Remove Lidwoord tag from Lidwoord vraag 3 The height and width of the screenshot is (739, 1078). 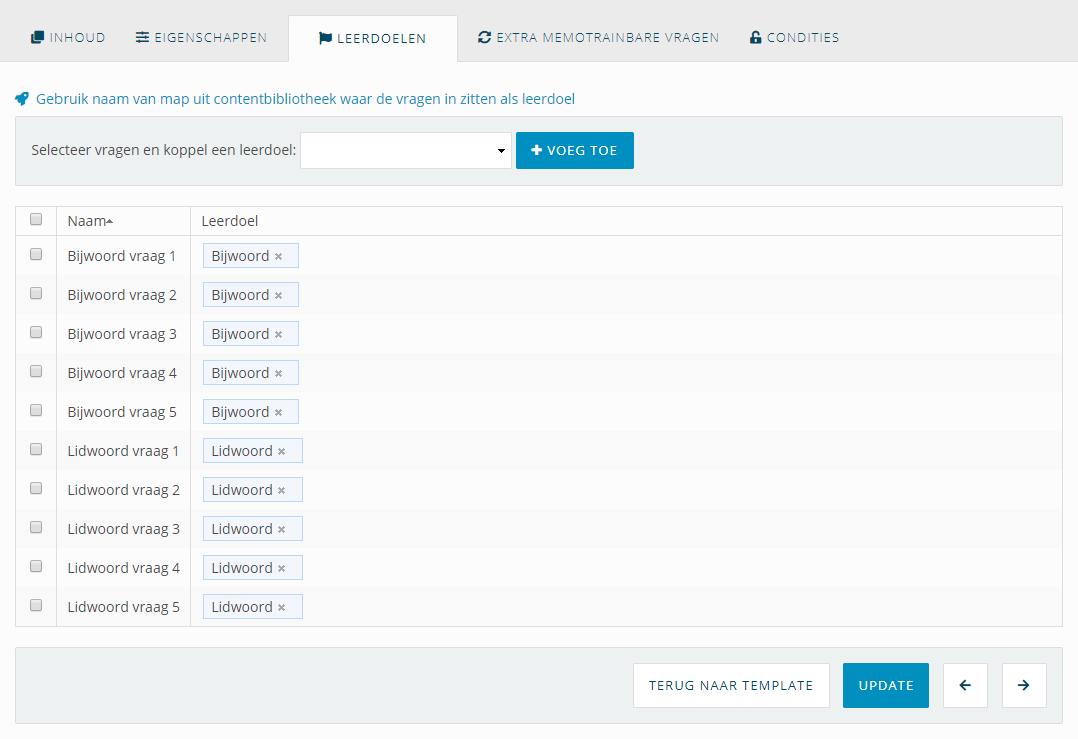click(x=281, y=529)
